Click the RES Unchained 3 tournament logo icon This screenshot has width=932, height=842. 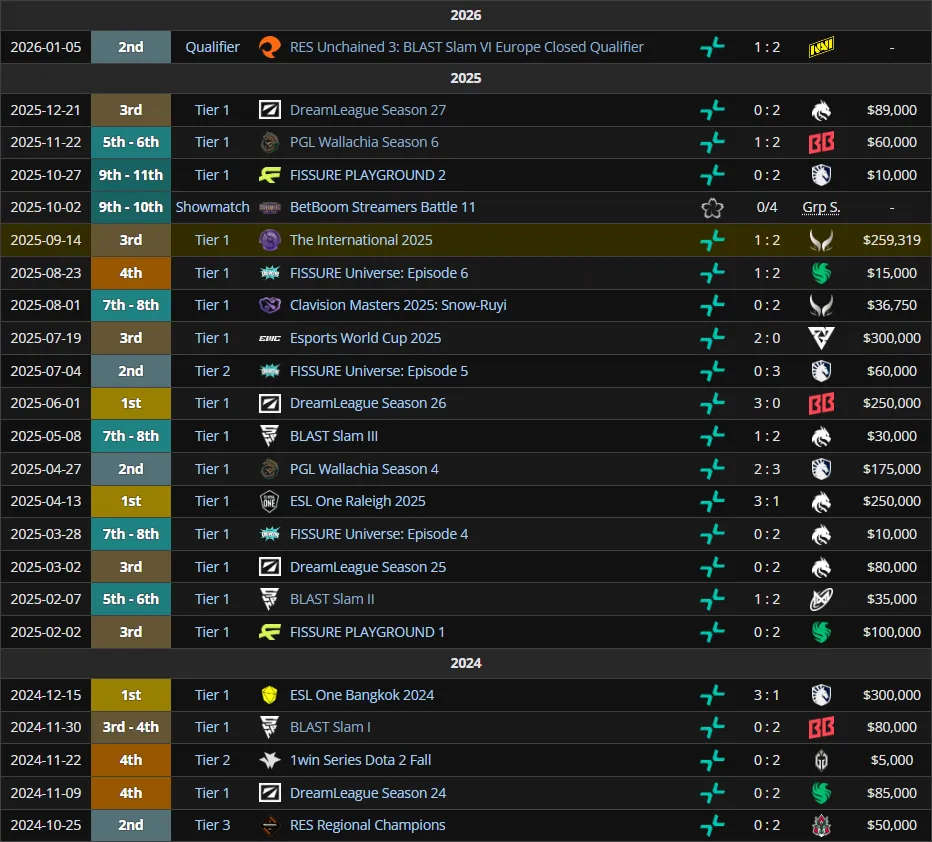coord(270,47)
